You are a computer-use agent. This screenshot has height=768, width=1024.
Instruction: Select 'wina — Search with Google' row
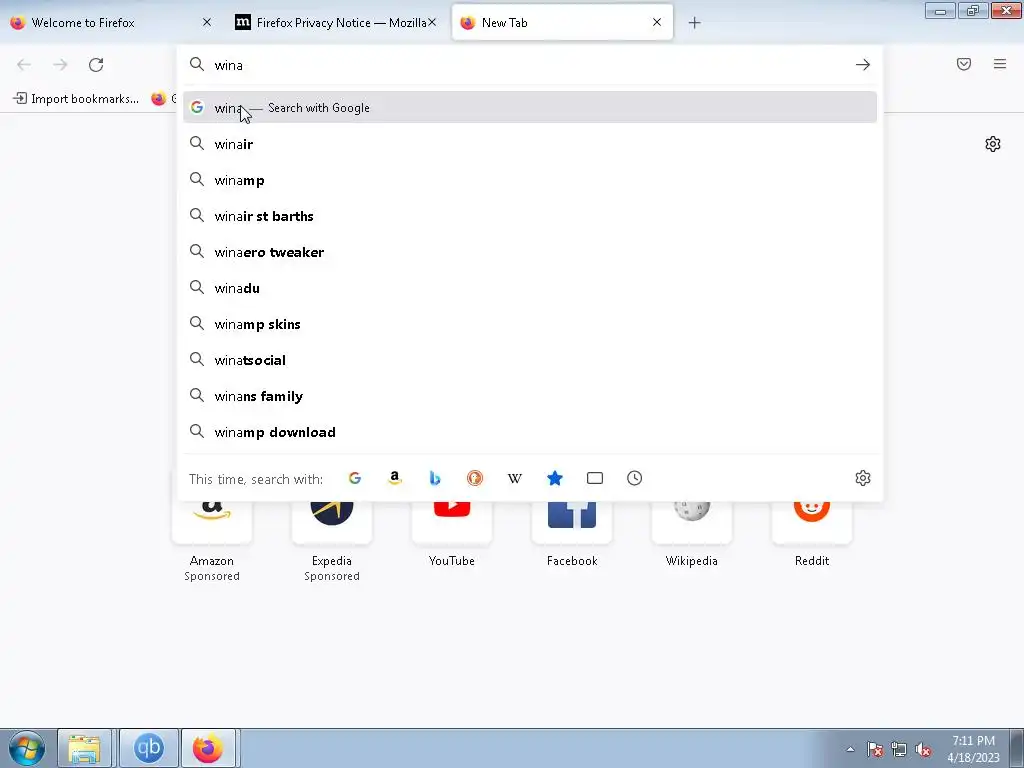(530, 108)
